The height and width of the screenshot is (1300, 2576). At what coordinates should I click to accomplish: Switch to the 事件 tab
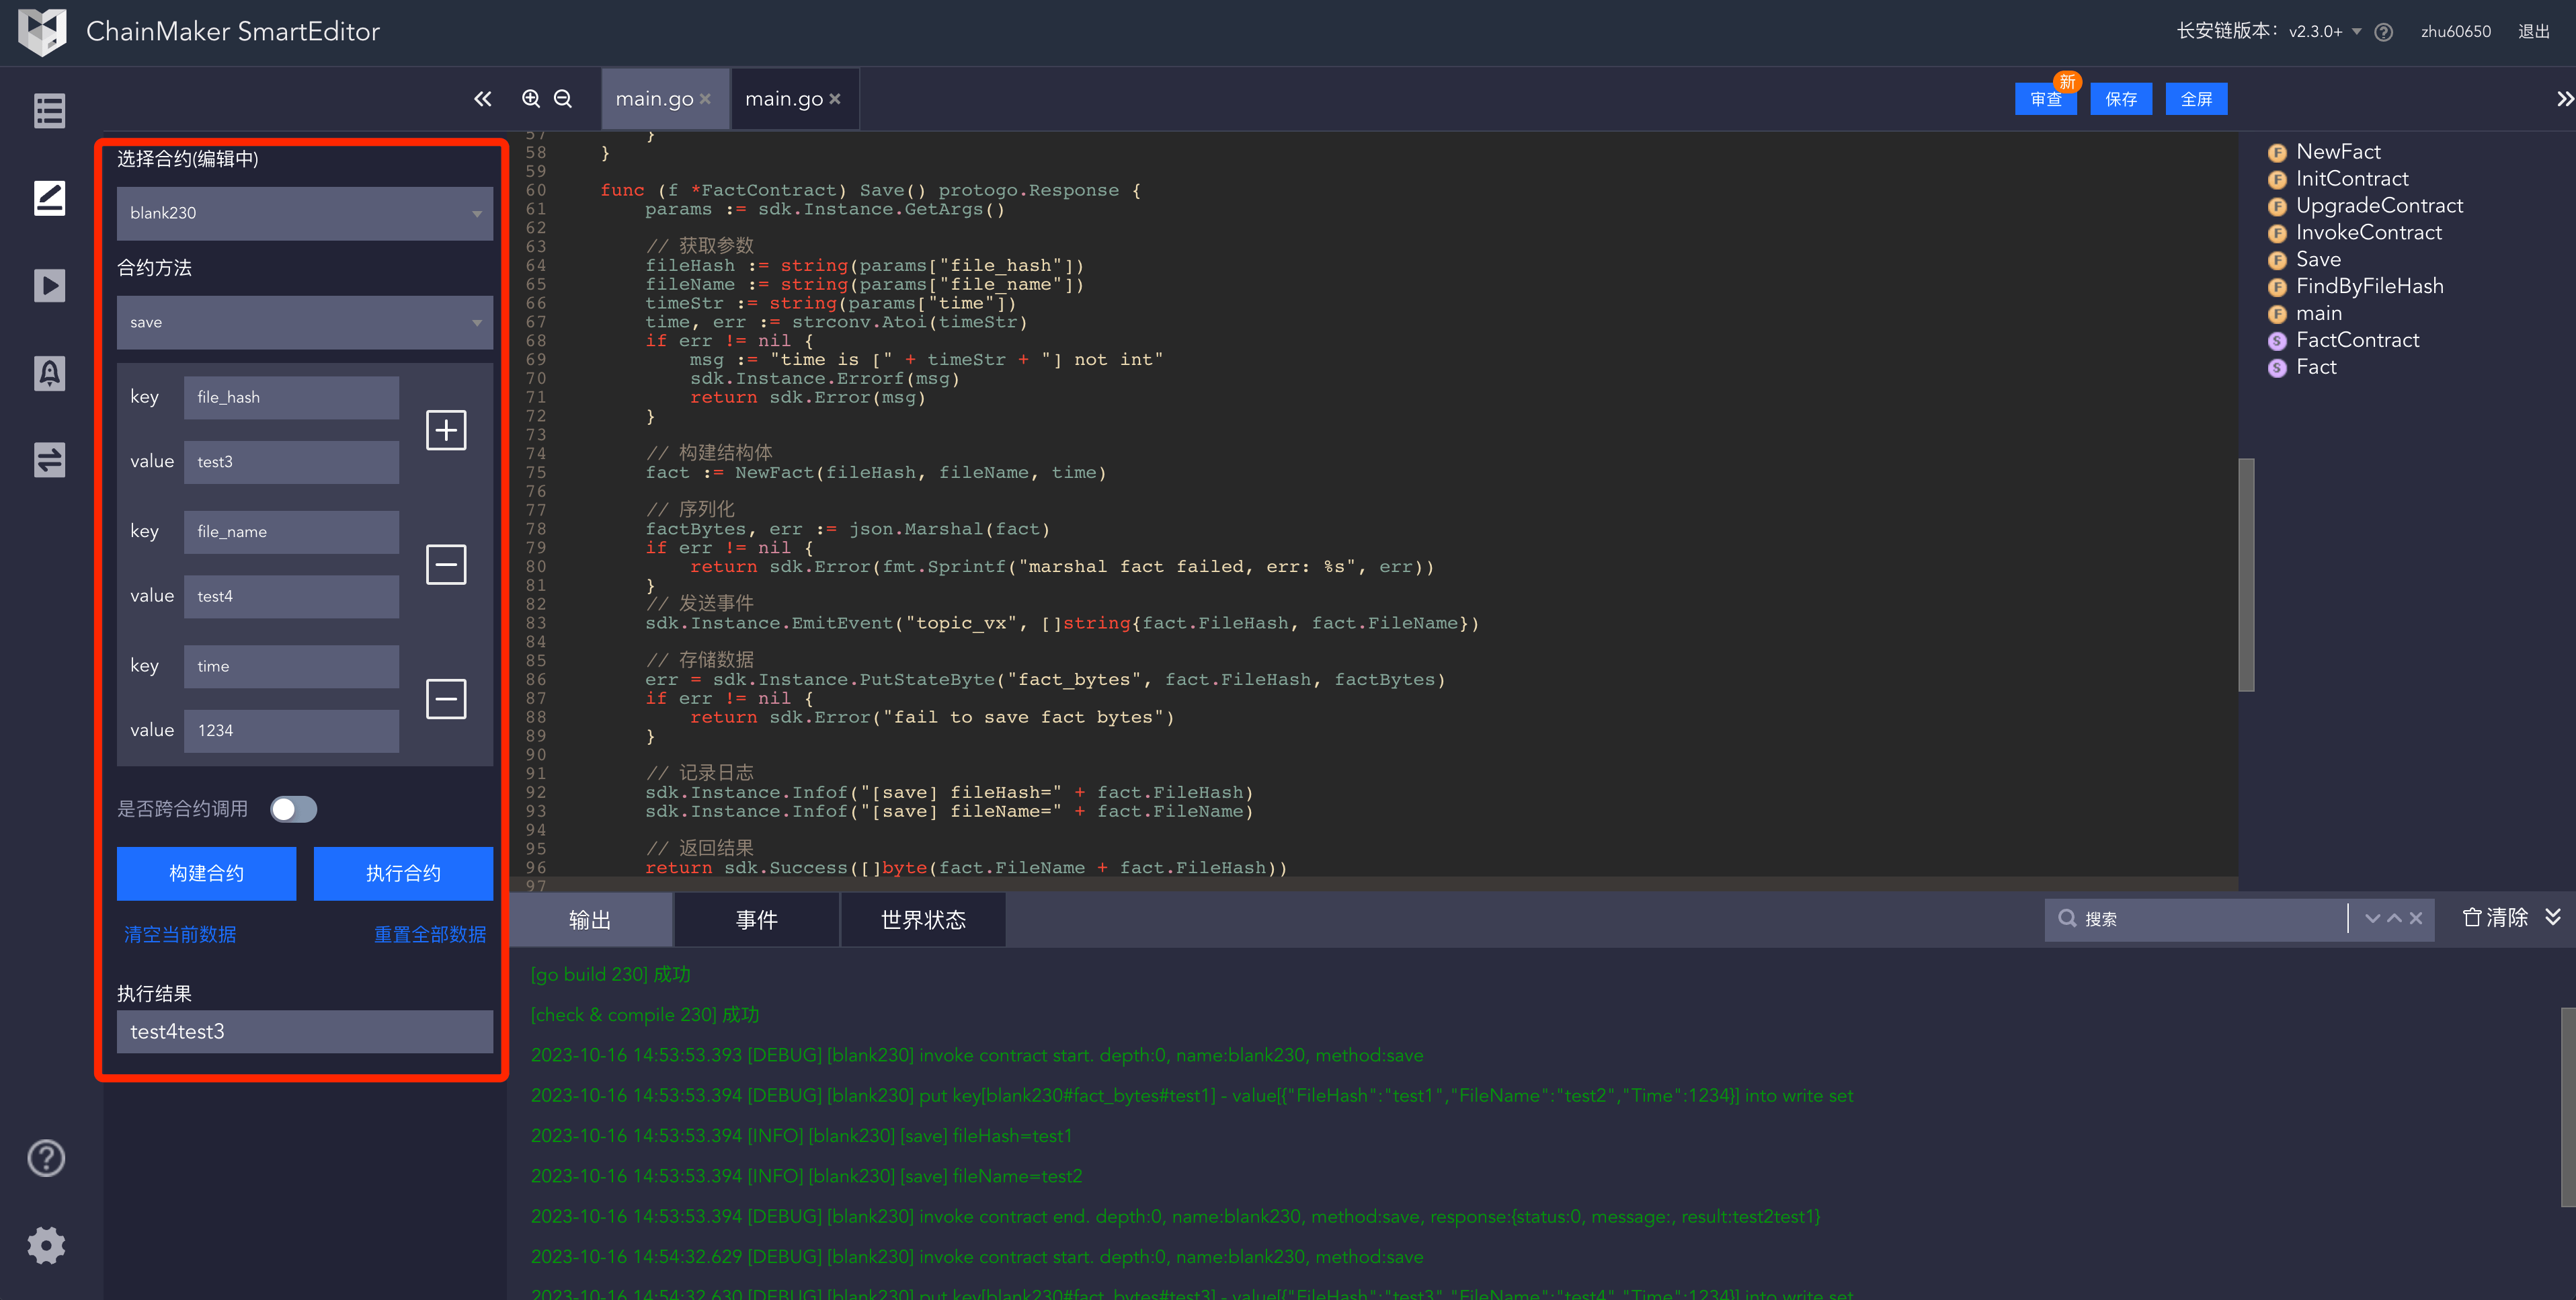click(x=756, y=919)
